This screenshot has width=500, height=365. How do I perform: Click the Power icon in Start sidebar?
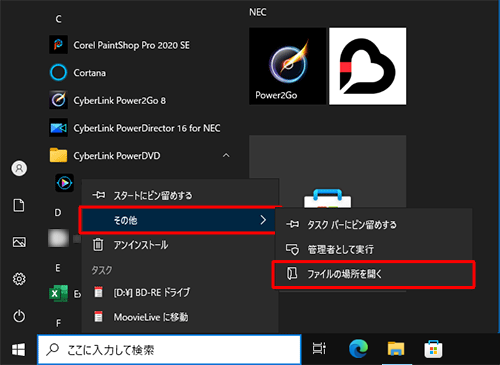(x=19, y=316)
